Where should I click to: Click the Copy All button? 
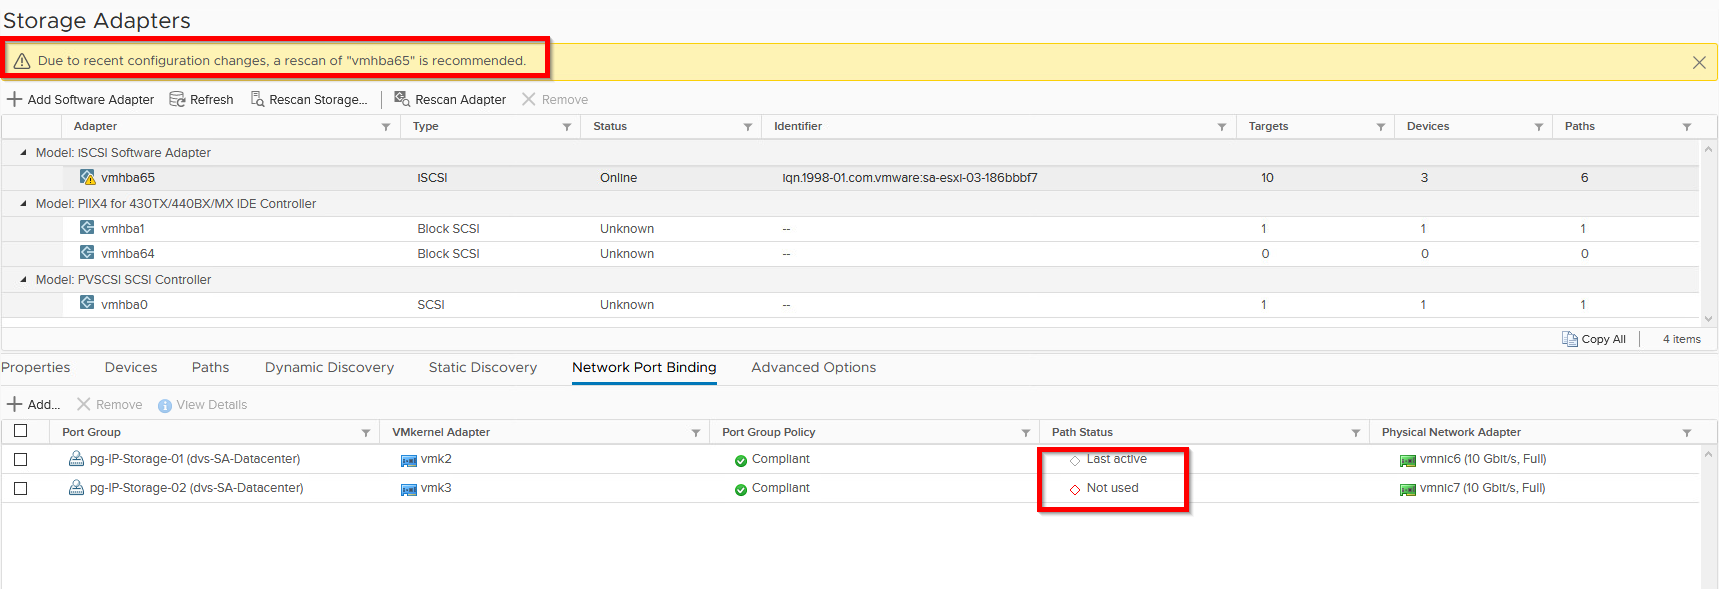(1594, 339)
